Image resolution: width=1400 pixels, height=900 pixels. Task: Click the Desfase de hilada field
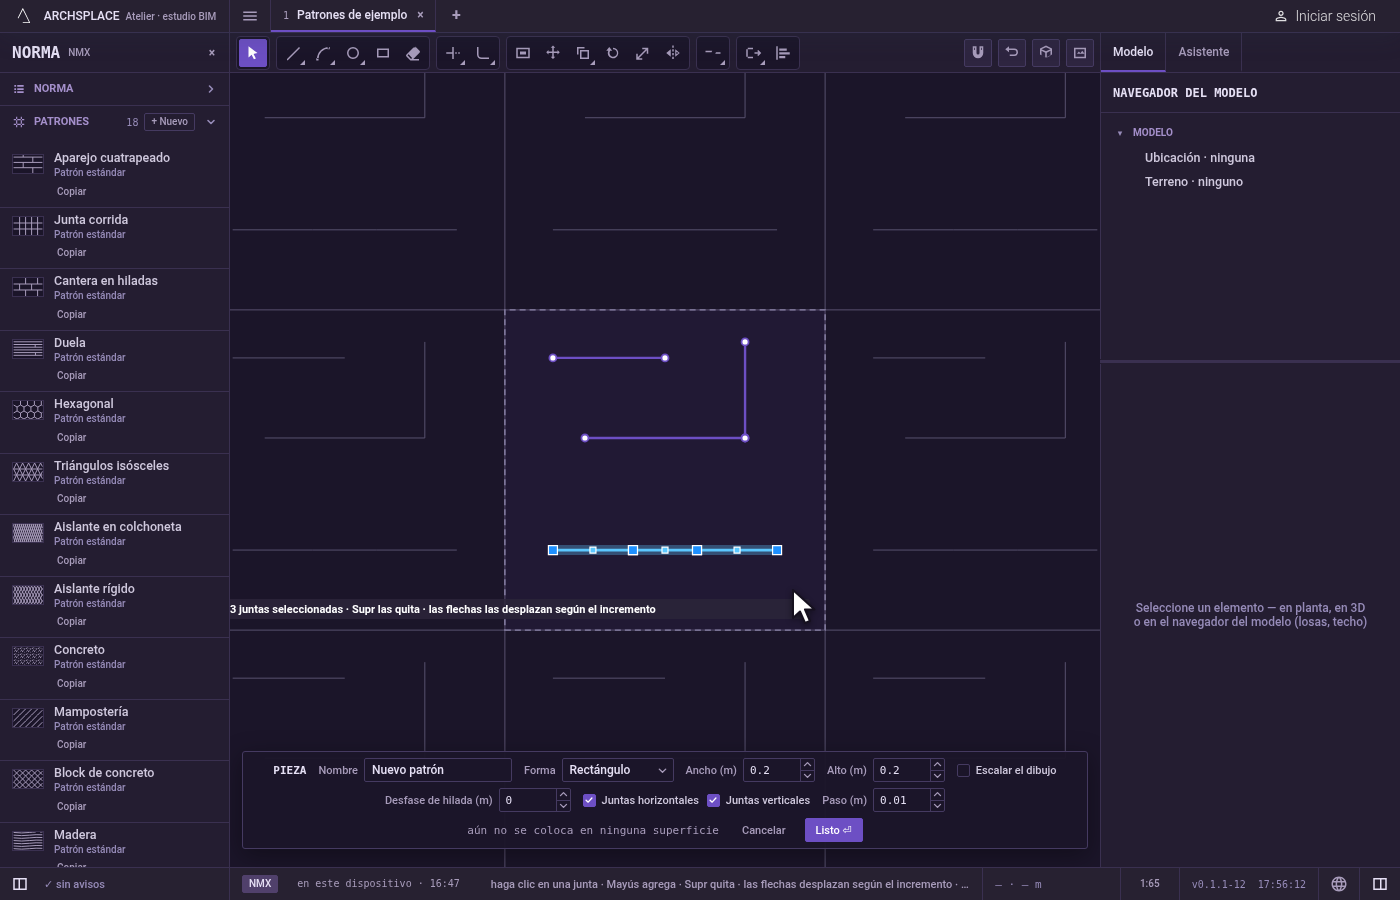pos(528,800)
